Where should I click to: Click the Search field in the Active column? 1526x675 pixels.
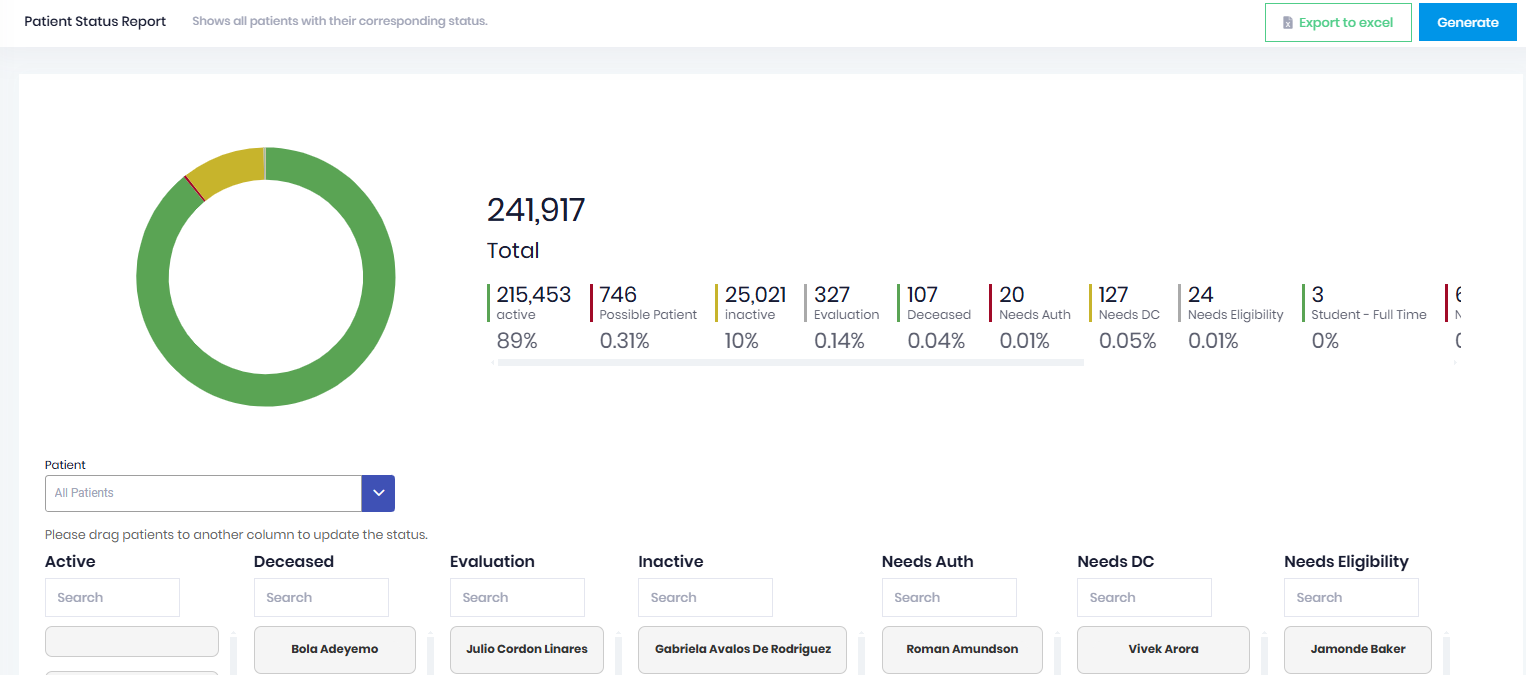tap(112, 597)
